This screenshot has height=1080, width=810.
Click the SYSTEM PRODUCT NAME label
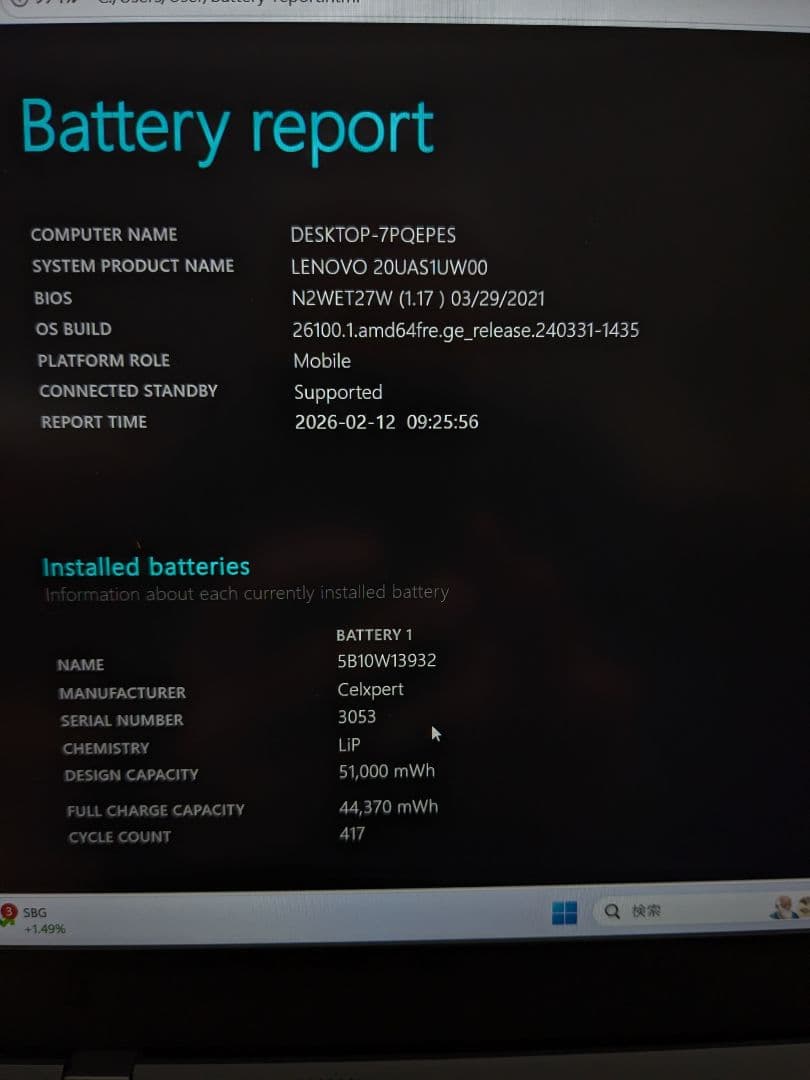[x=133, y=266]
